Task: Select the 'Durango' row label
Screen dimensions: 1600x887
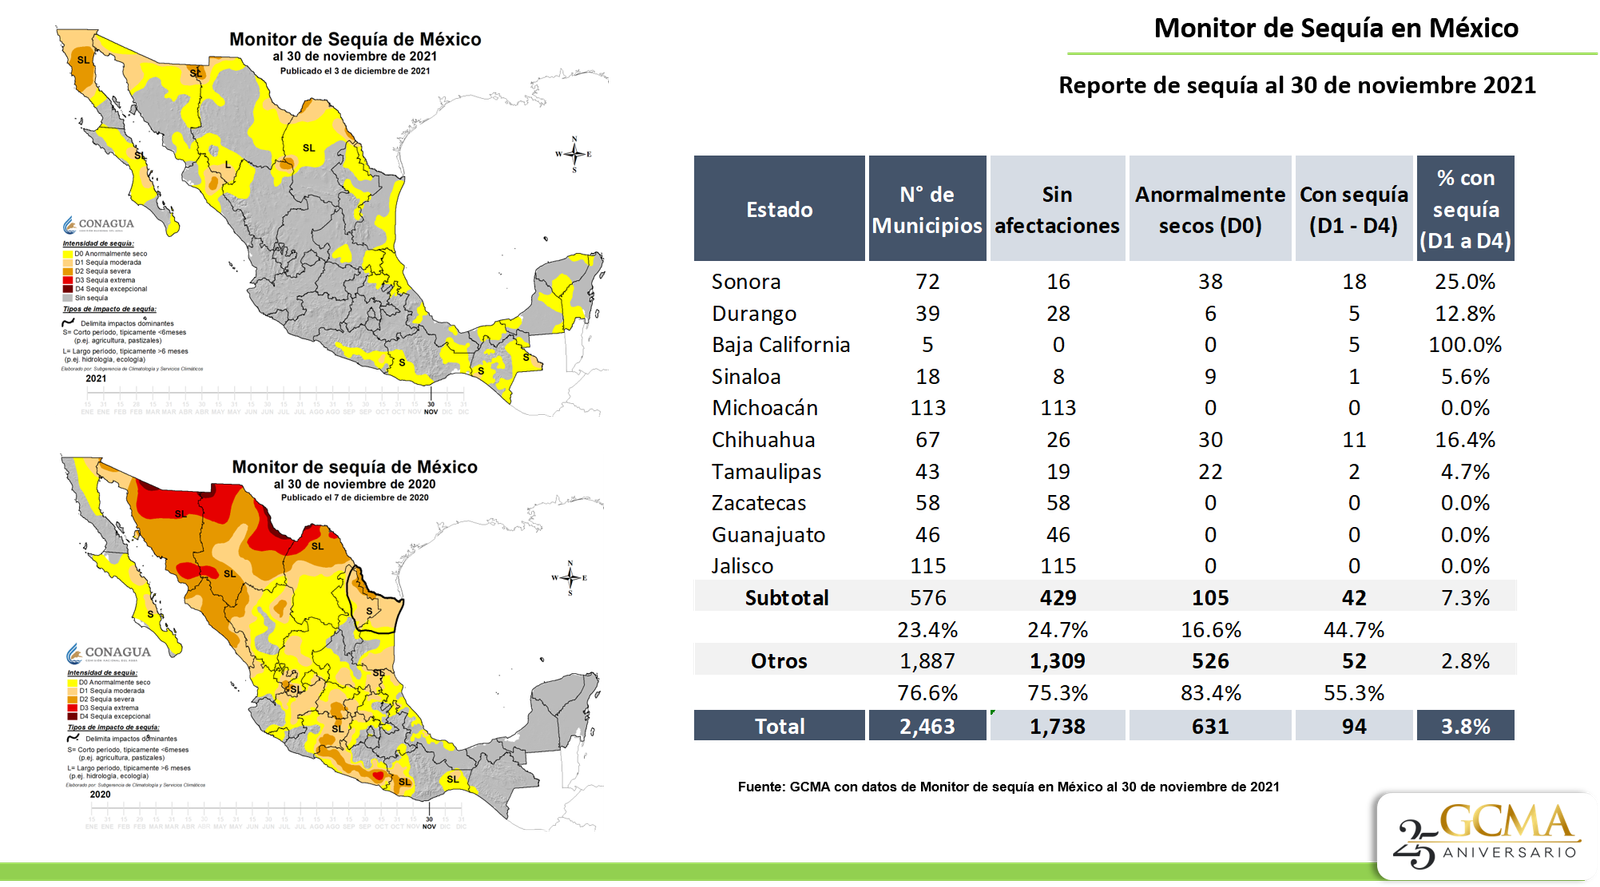Action: coord(754,314)
